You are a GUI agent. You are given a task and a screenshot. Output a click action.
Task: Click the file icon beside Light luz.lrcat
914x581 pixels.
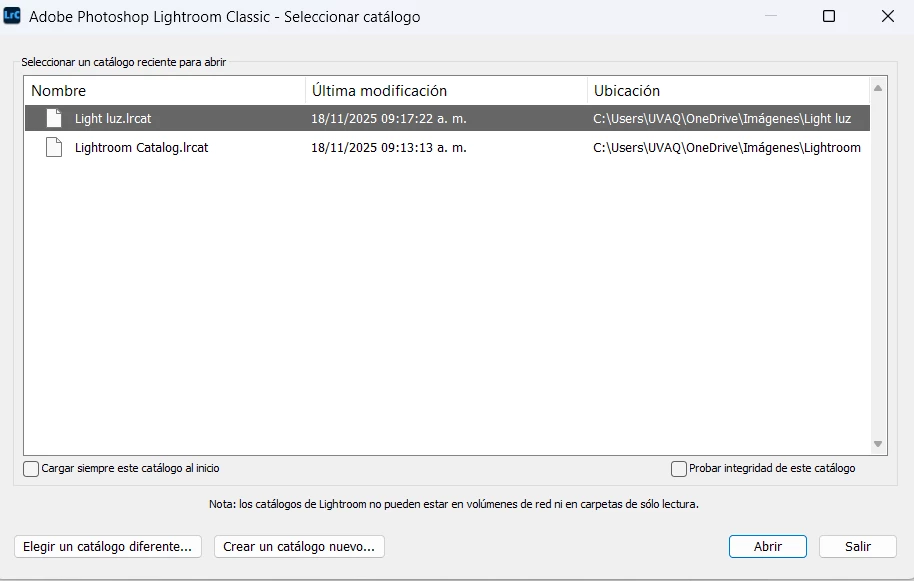click(54, 118)
